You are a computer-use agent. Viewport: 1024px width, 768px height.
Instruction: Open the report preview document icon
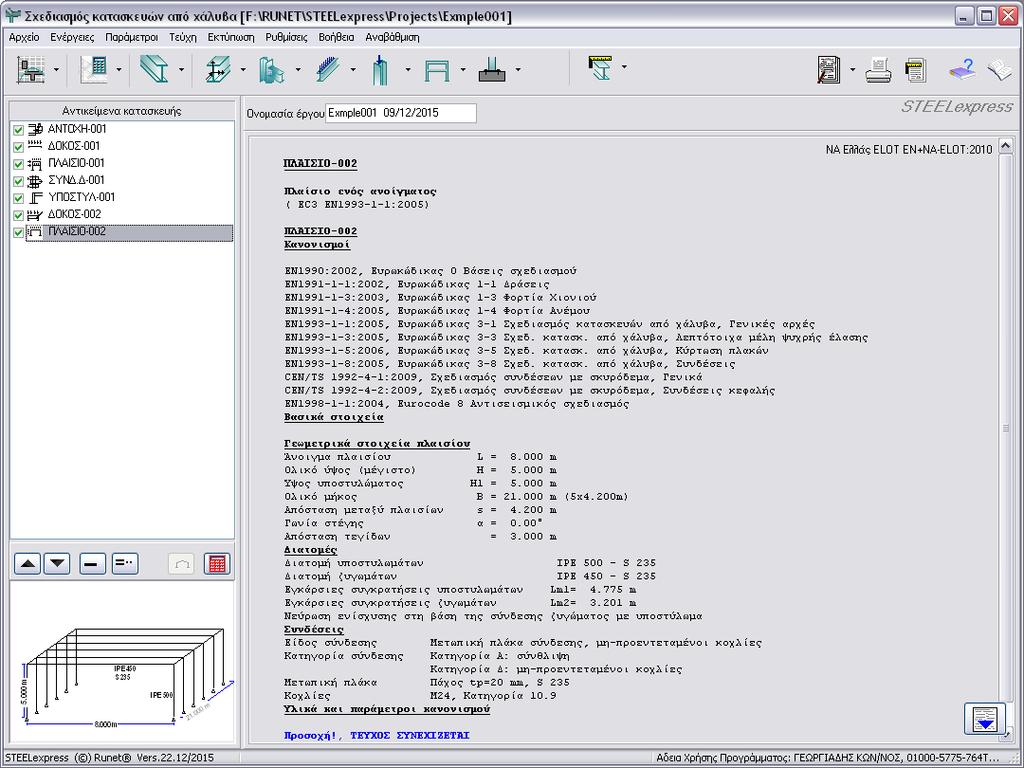829,69
